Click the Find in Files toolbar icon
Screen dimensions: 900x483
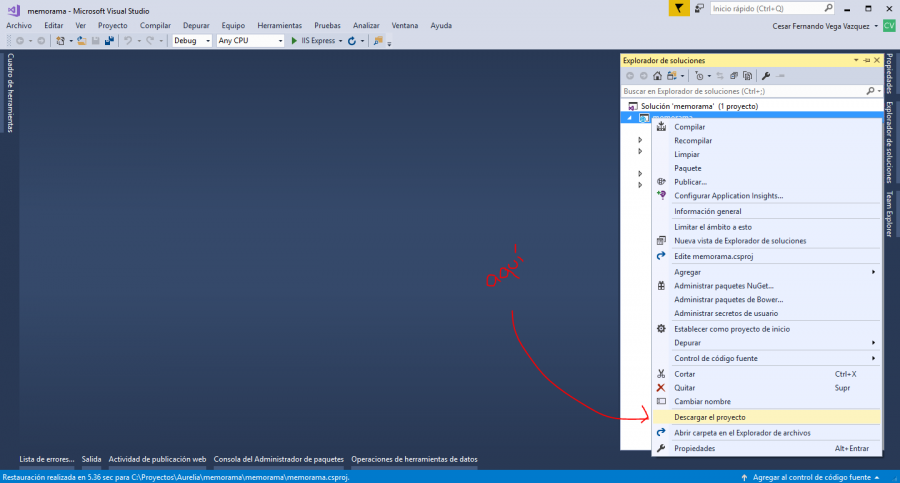point(378,41)
